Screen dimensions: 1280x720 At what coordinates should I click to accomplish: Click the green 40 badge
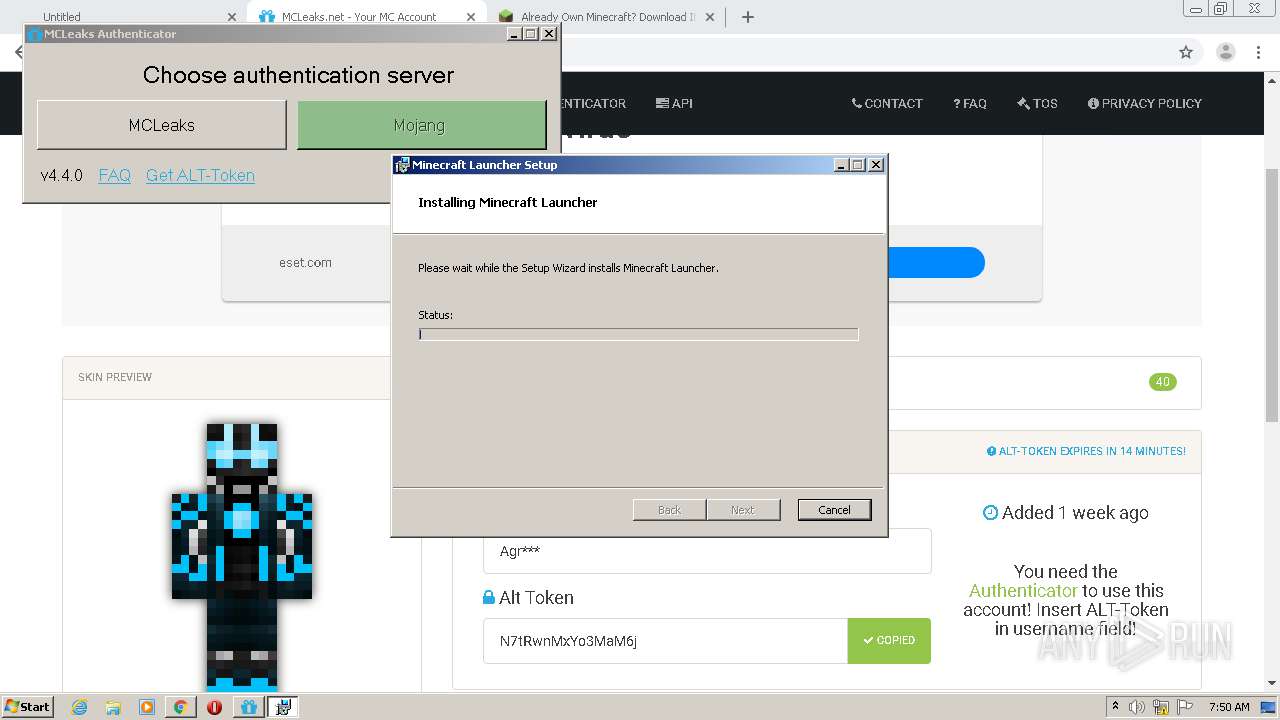coord(1163,382)
